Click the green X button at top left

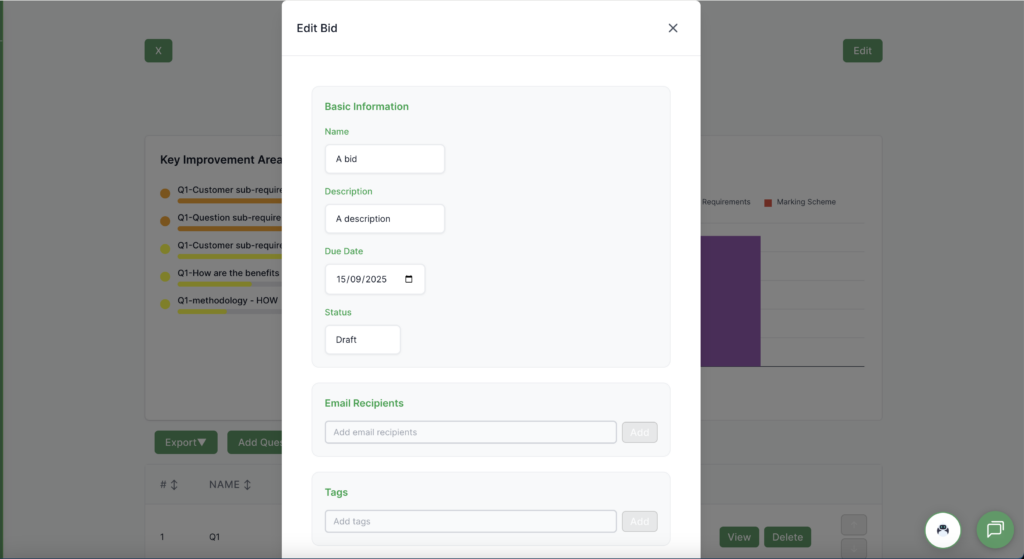(158, 51)
